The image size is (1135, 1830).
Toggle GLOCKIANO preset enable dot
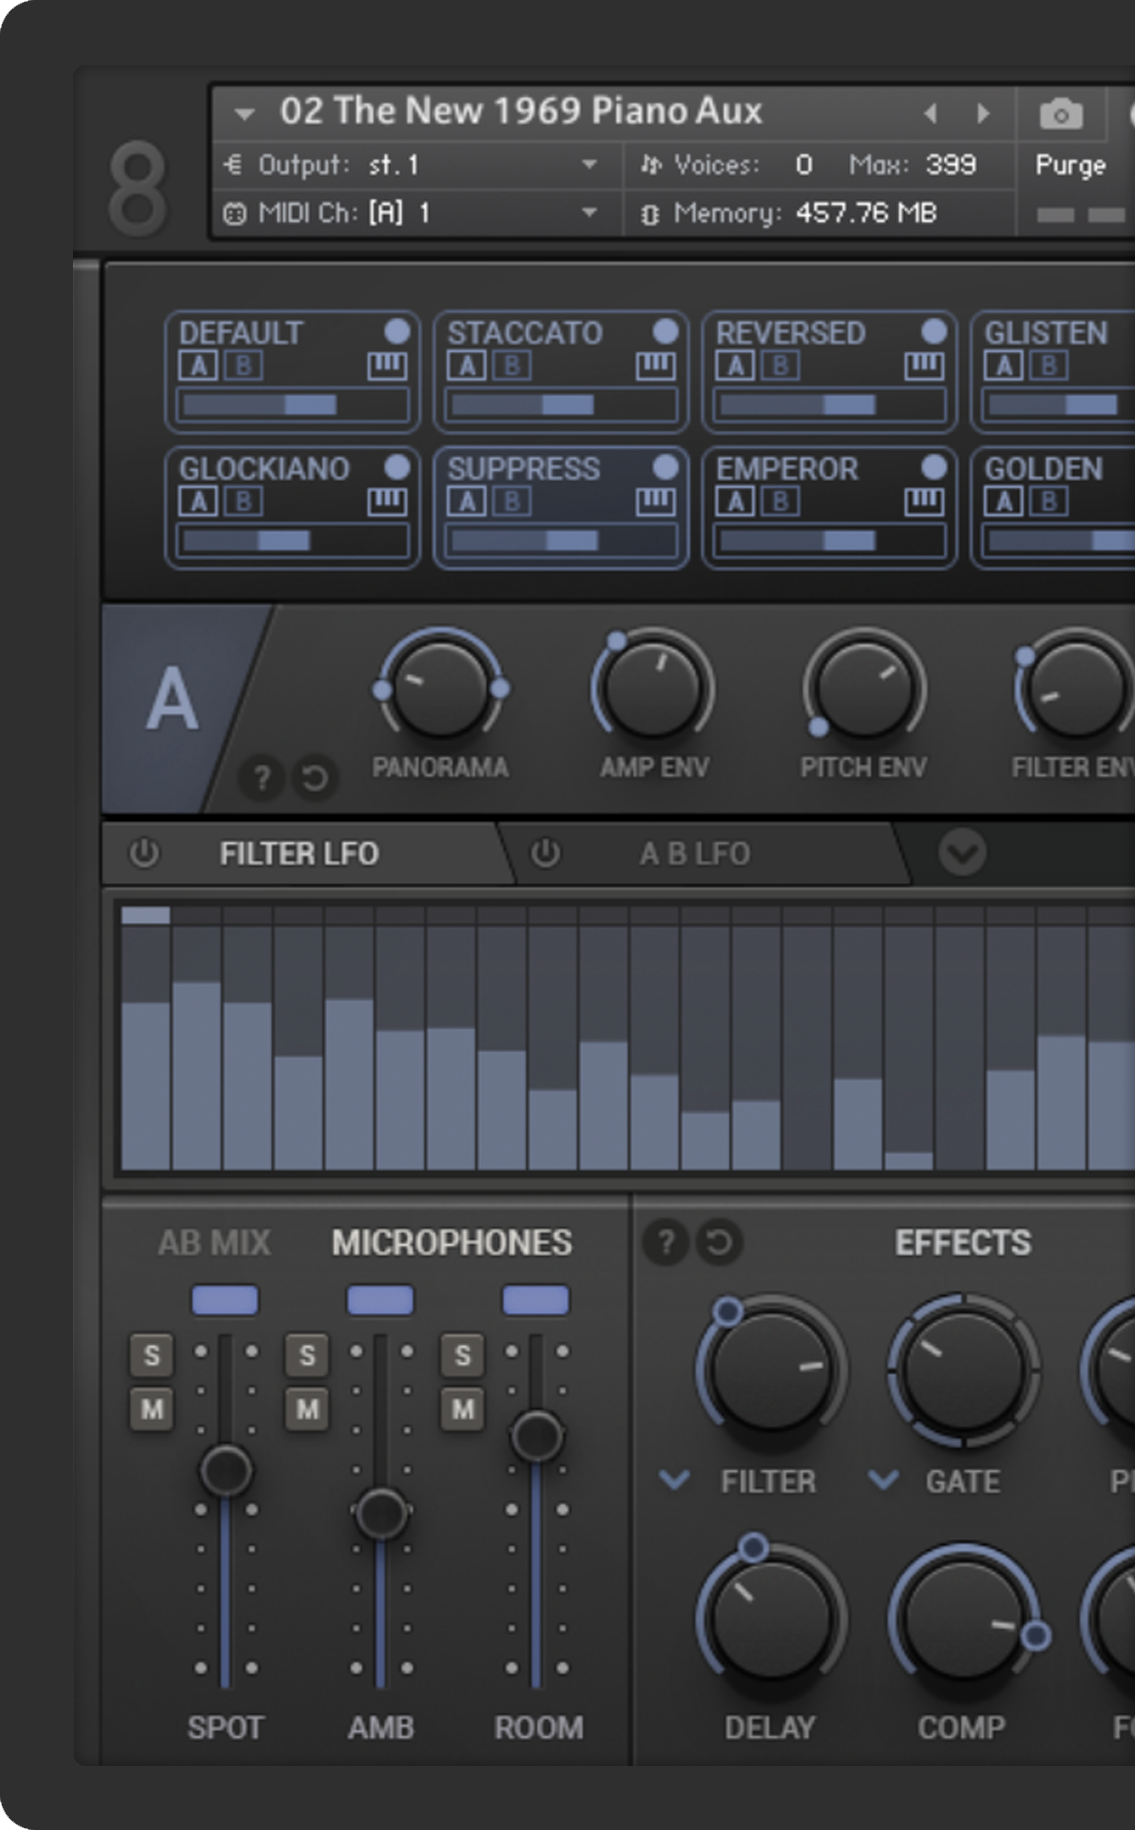tap(397, 466)
